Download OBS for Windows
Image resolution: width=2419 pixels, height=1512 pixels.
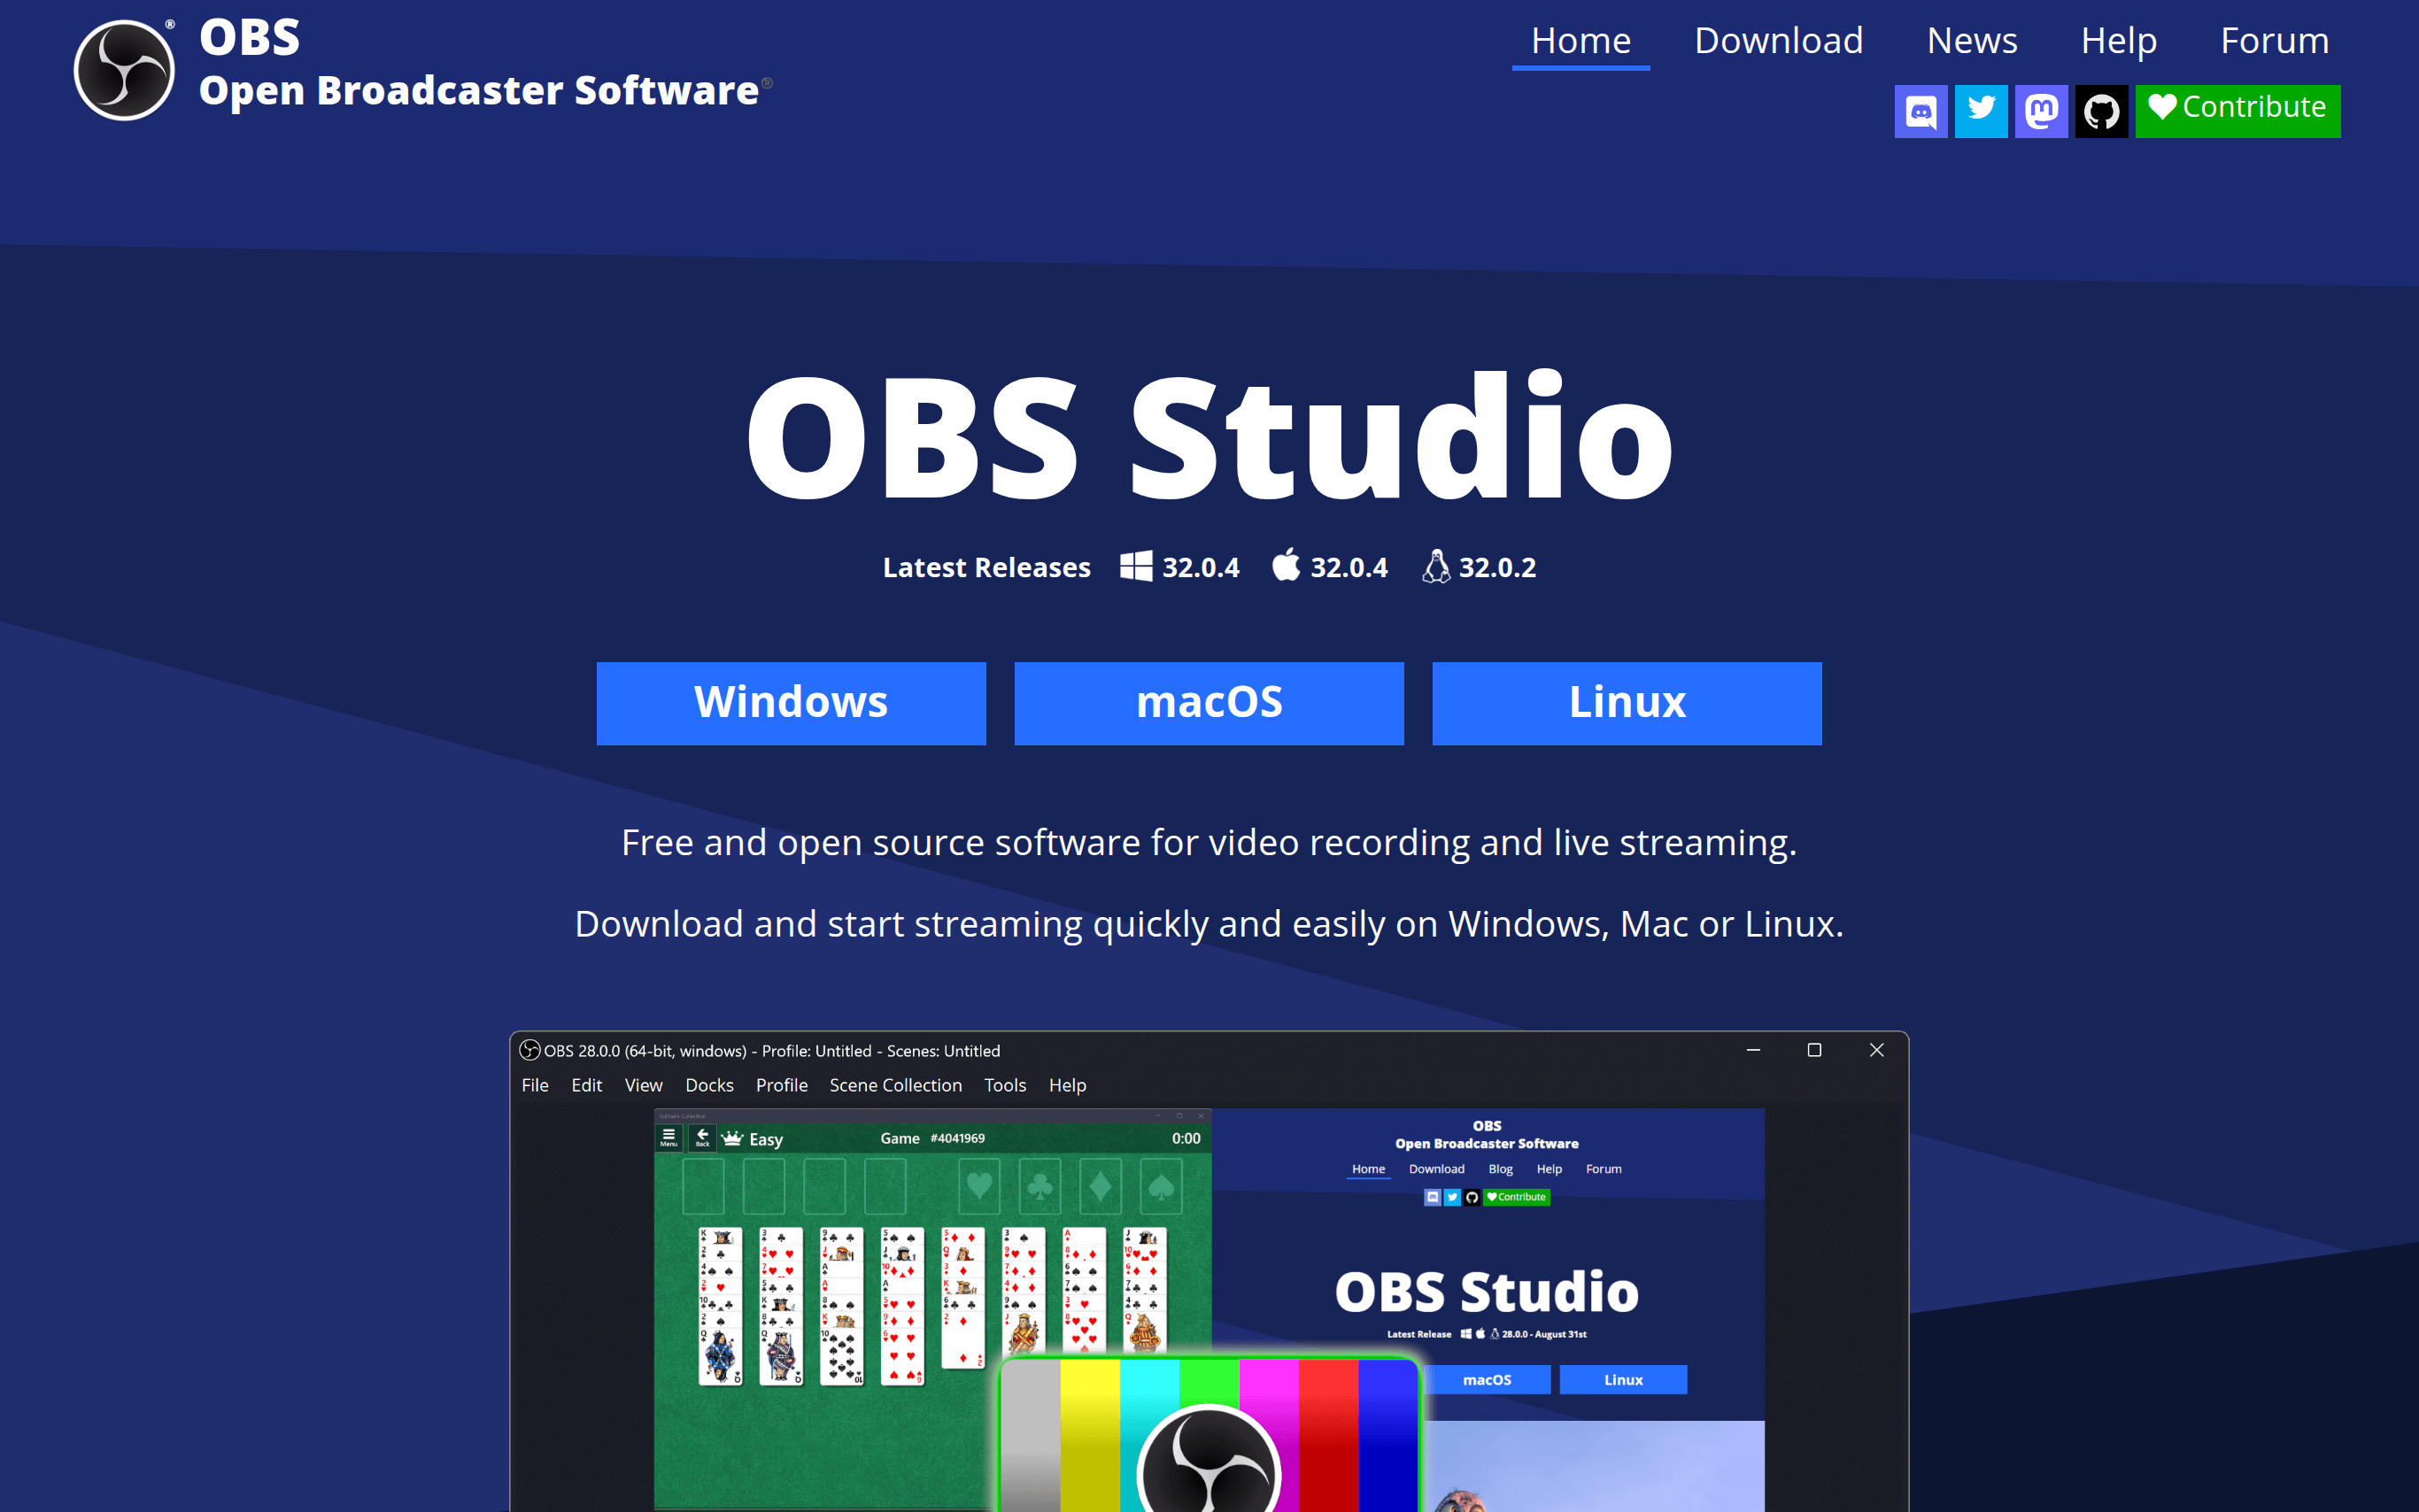[791, 703]
